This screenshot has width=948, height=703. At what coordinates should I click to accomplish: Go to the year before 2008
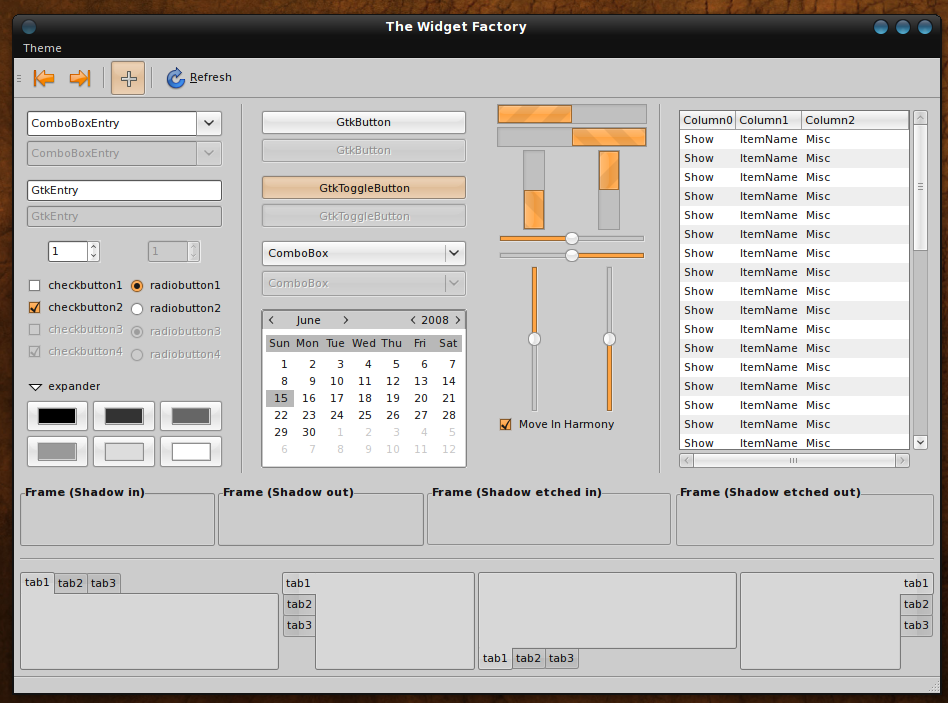coord(413,320)
